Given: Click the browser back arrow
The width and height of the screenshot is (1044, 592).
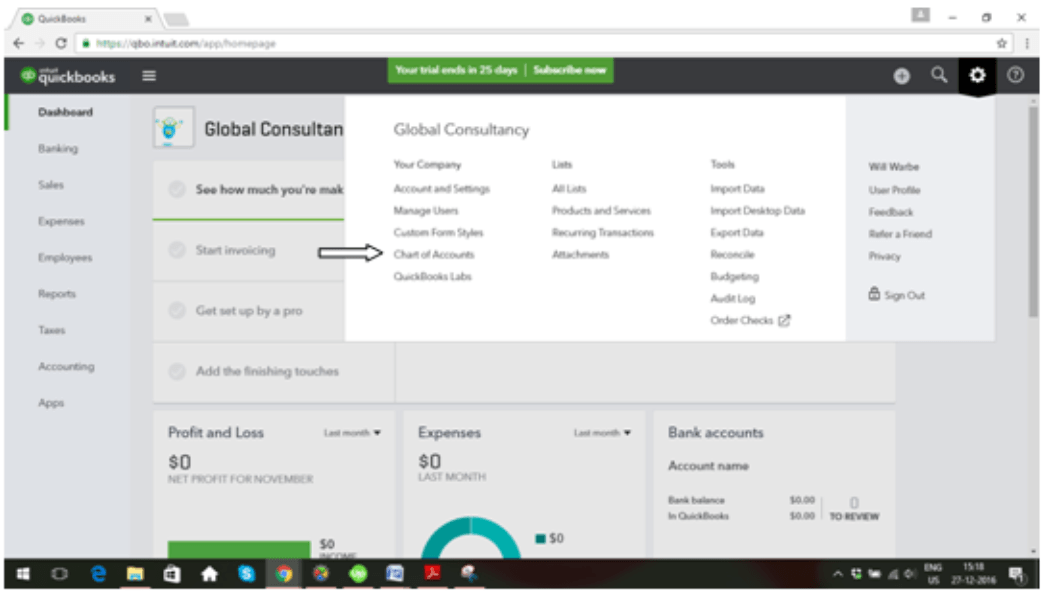Looking at the screenshot, I should pyautogui.click(x=19, y=43).
